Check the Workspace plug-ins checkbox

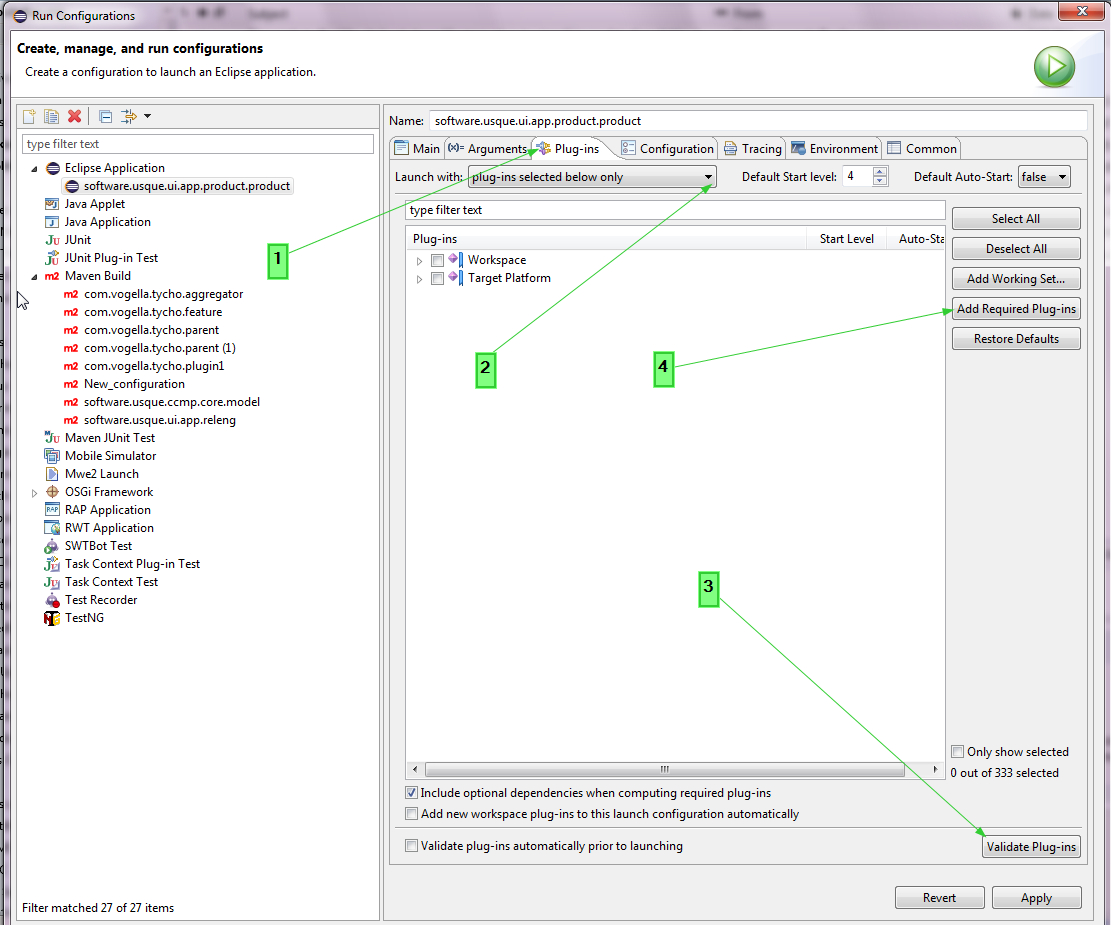pos(437,260)
